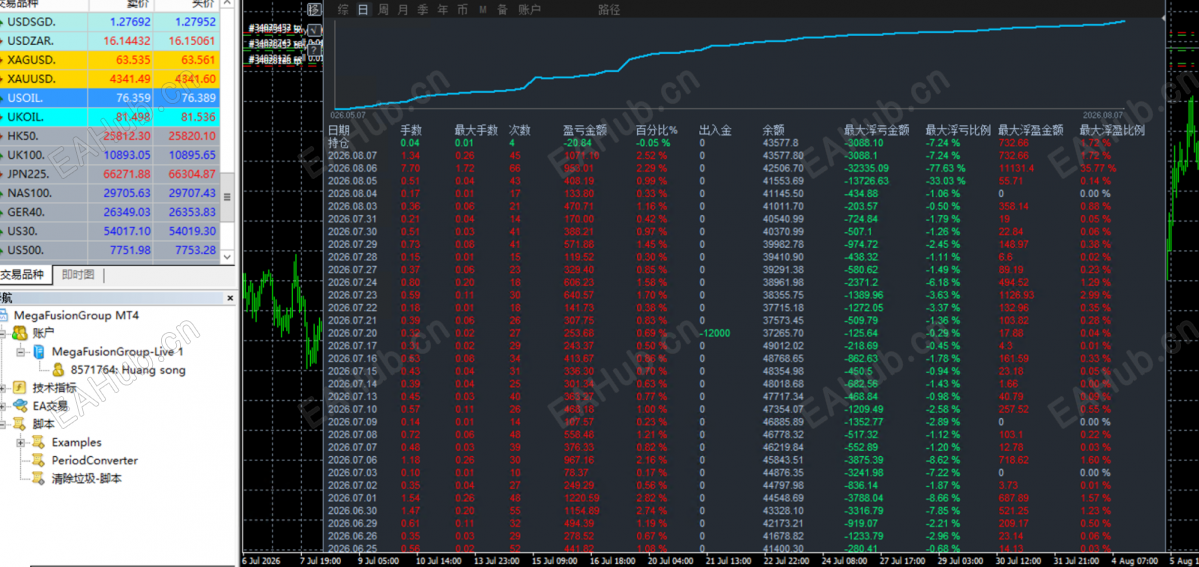Select the 币 currency tab

tap(463, 10)
